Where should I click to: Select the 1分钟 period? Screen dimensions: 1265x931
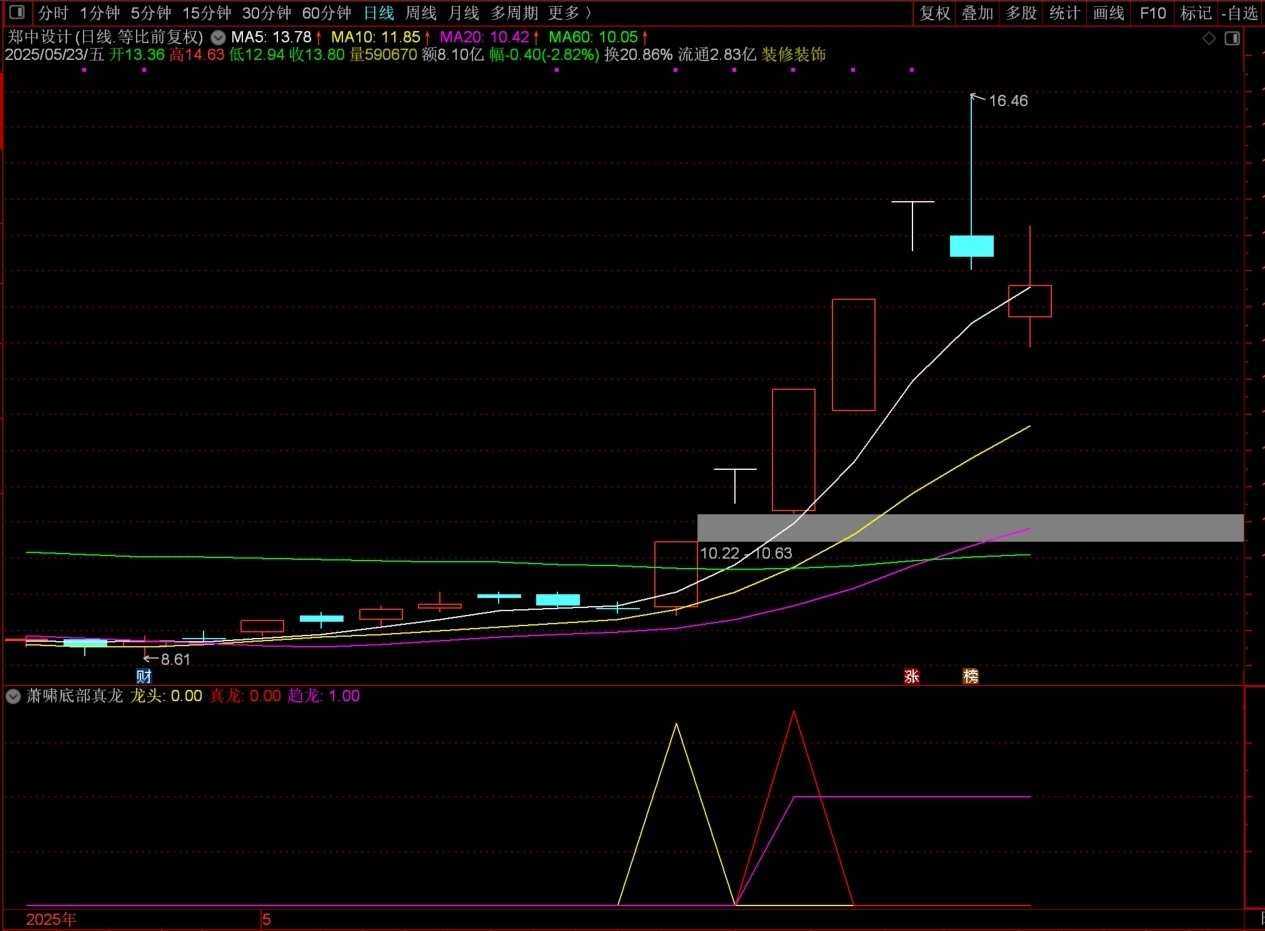[x=99, y=13]
